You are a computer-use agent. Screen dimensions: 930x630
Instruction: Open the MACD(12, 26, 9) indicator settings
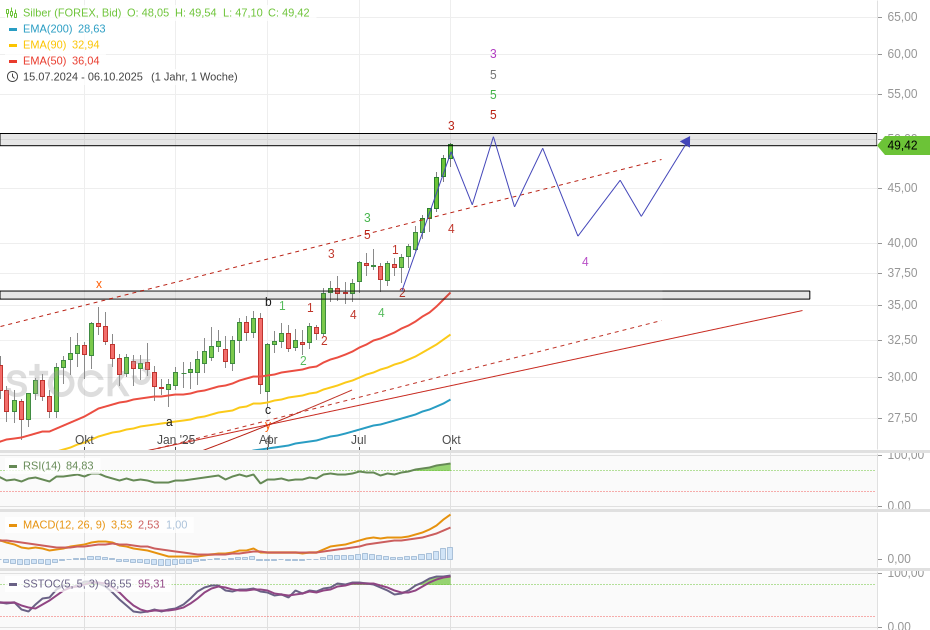click(64, 525)
